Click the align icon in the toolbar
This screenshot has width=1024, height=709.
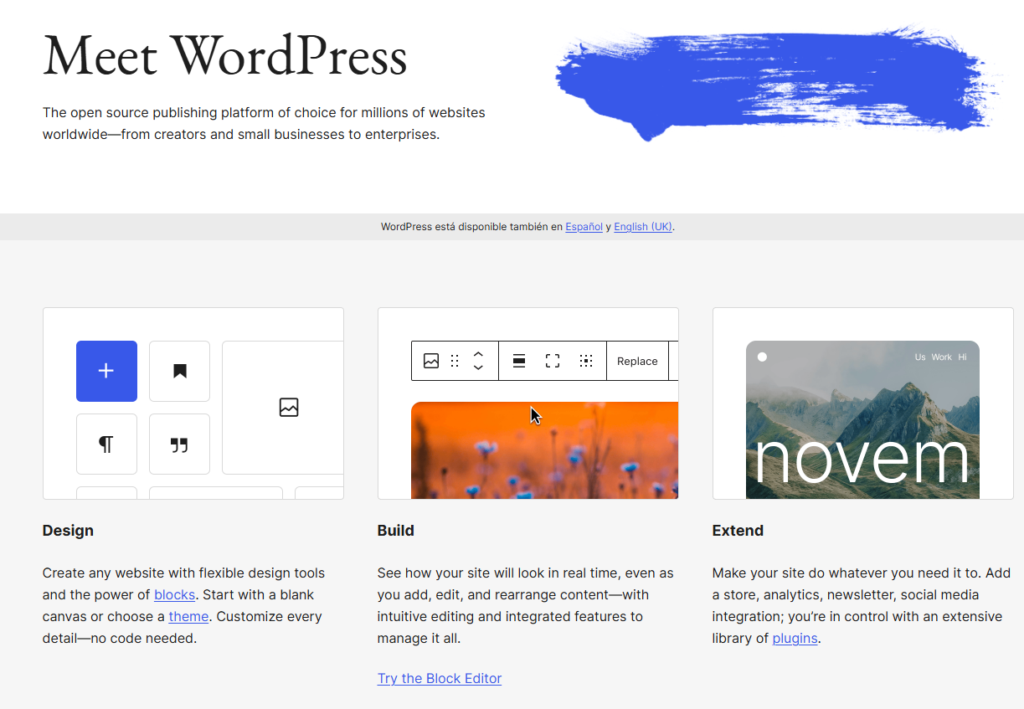(x=519, y=361)
